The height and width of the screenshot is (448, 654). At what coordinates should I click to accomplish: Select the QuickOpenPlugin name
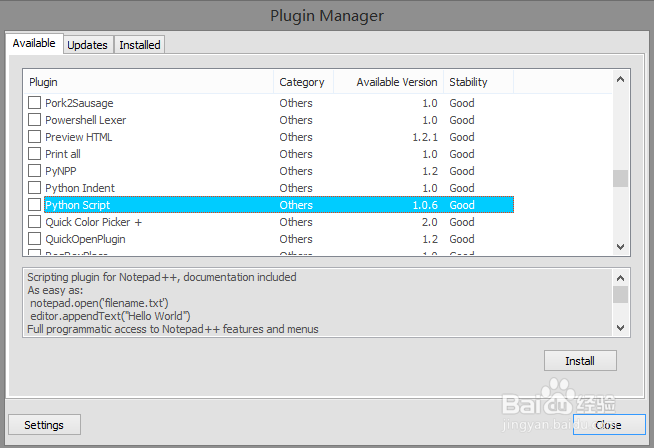pos(86,239)
